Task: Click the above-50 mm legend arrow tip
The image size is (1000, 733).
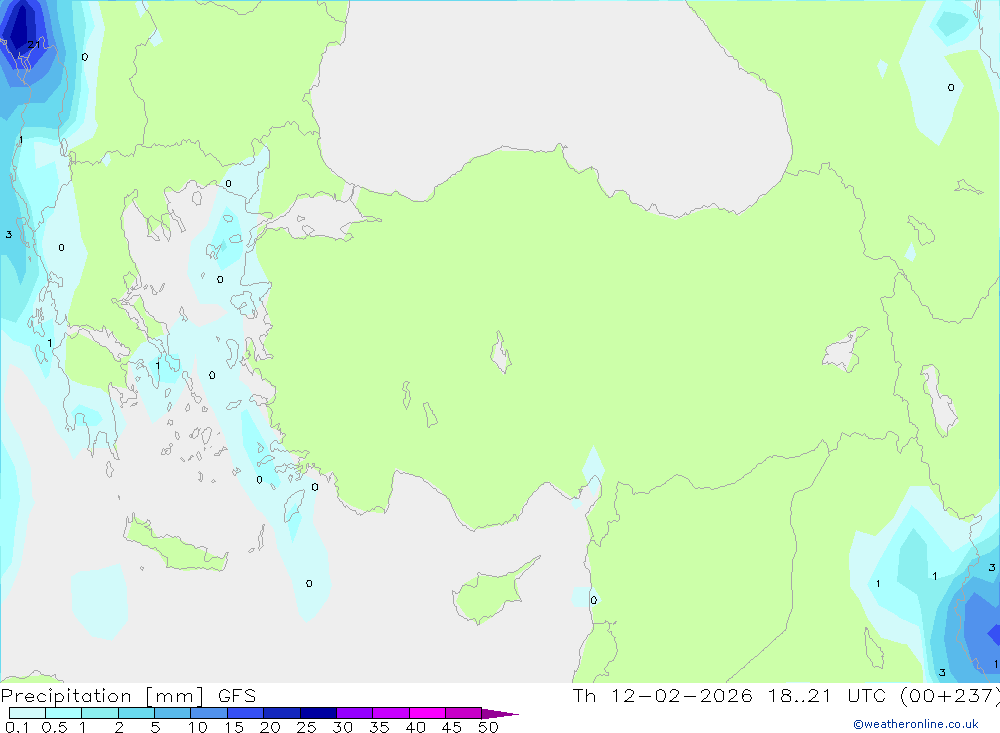Action: pos(499,713)
